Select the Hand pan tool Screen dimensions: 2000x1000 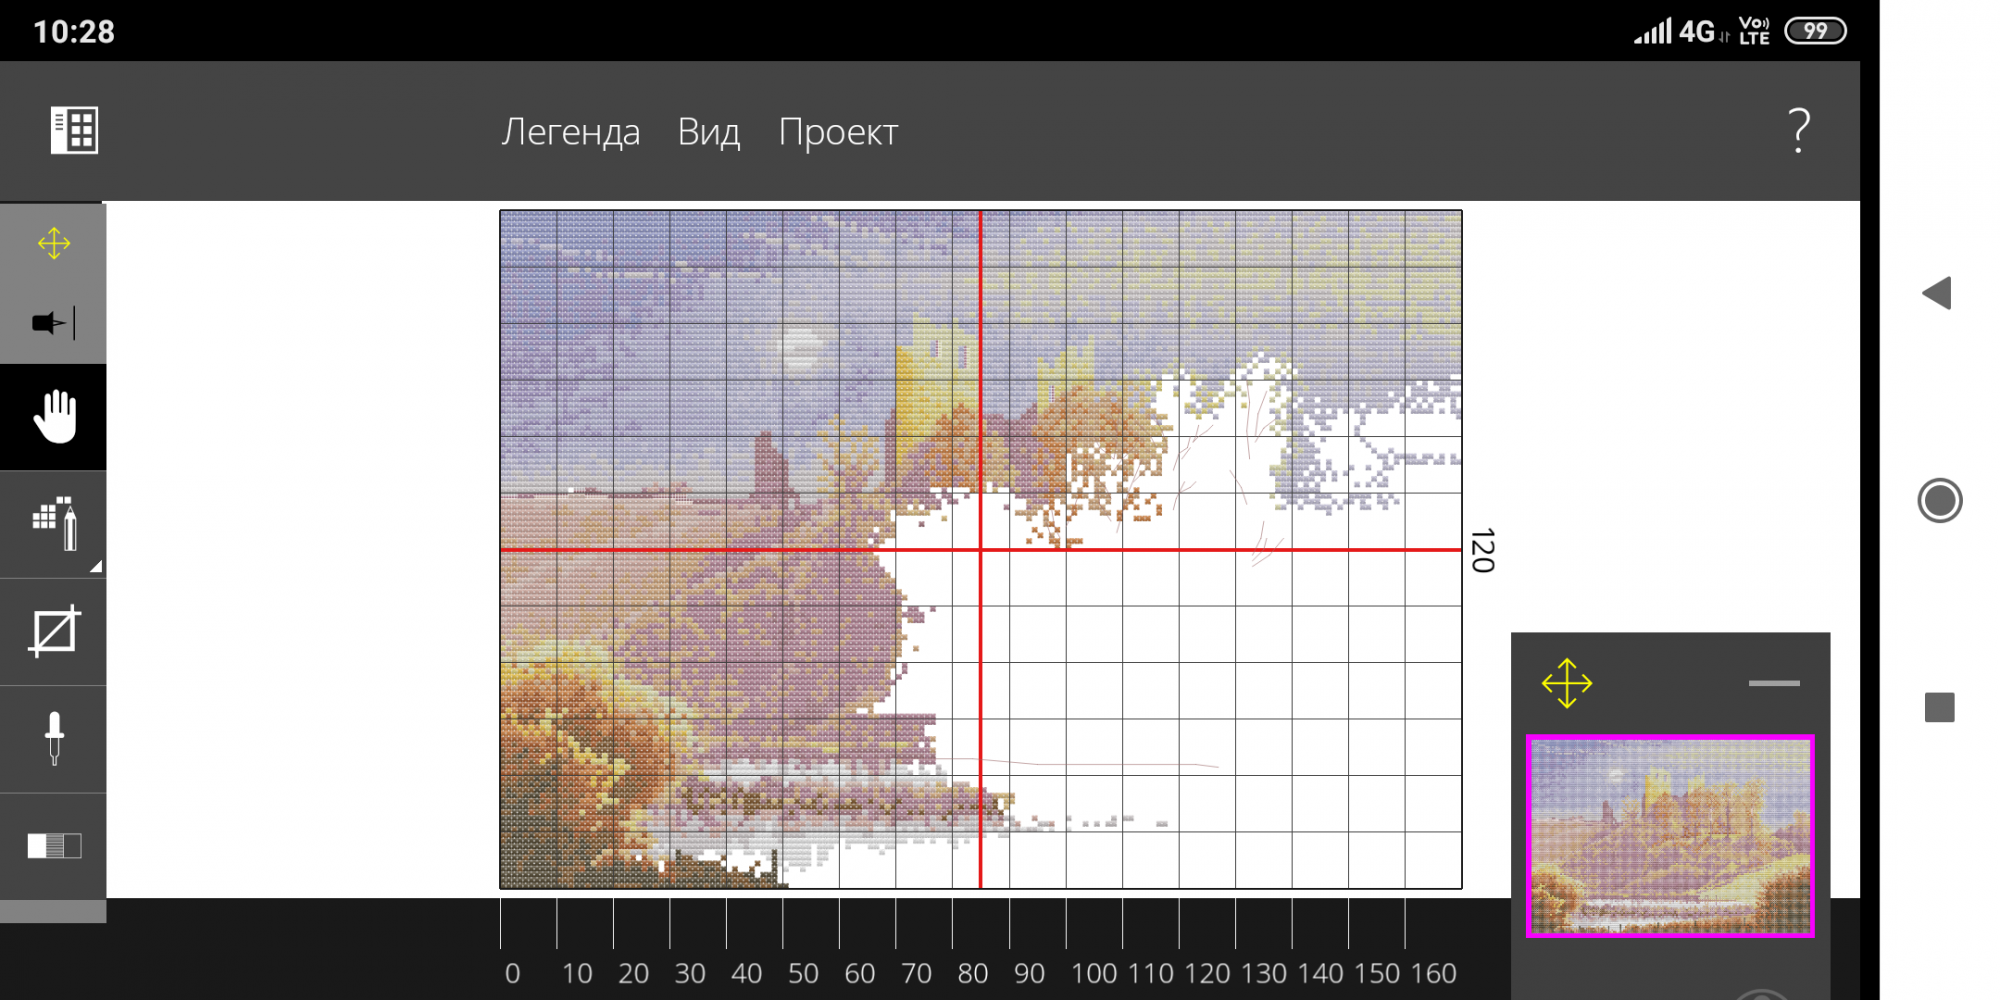coord(54,417)
